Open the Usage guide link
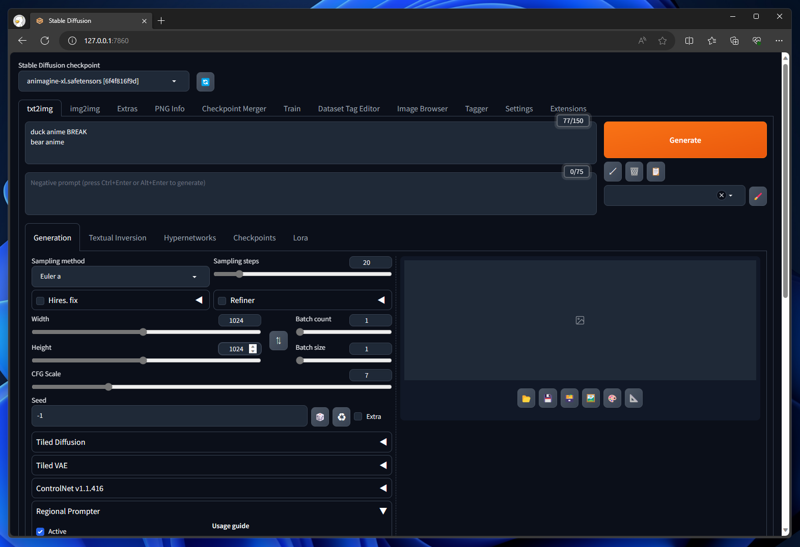 pos(231,526)
